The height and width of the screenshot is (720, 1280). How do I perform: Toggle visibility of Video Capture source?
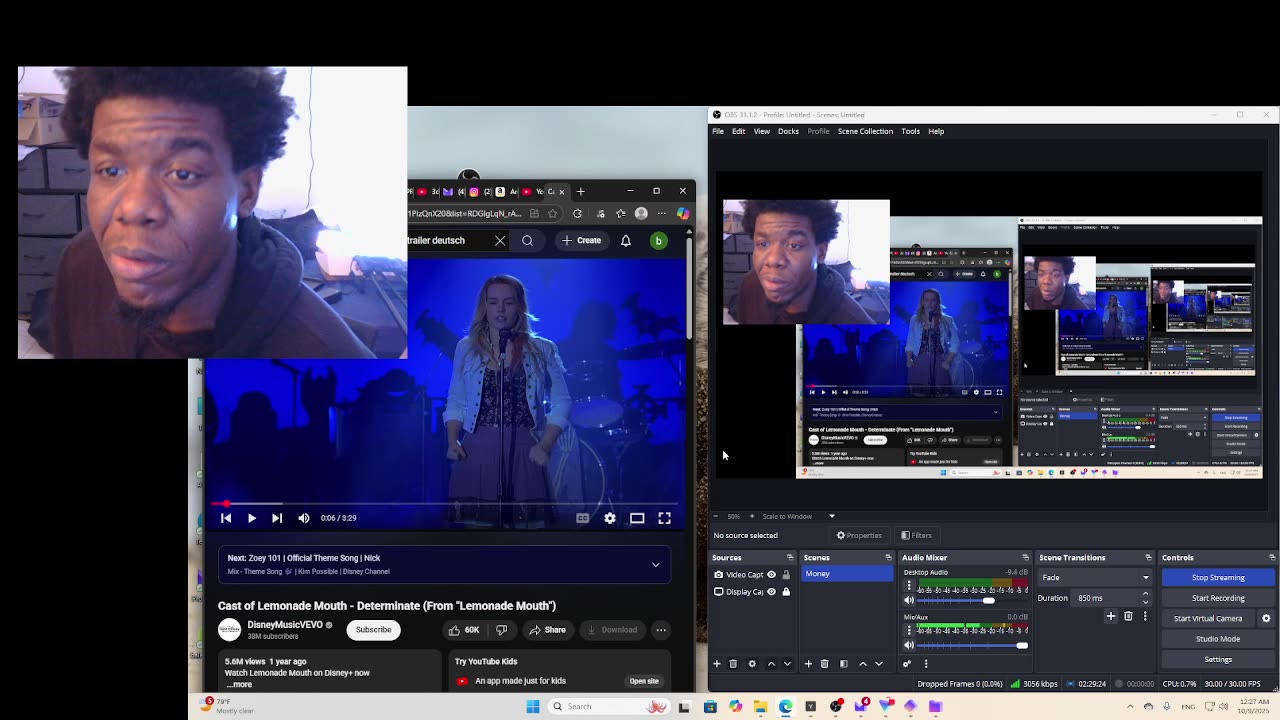click(771, 575)
